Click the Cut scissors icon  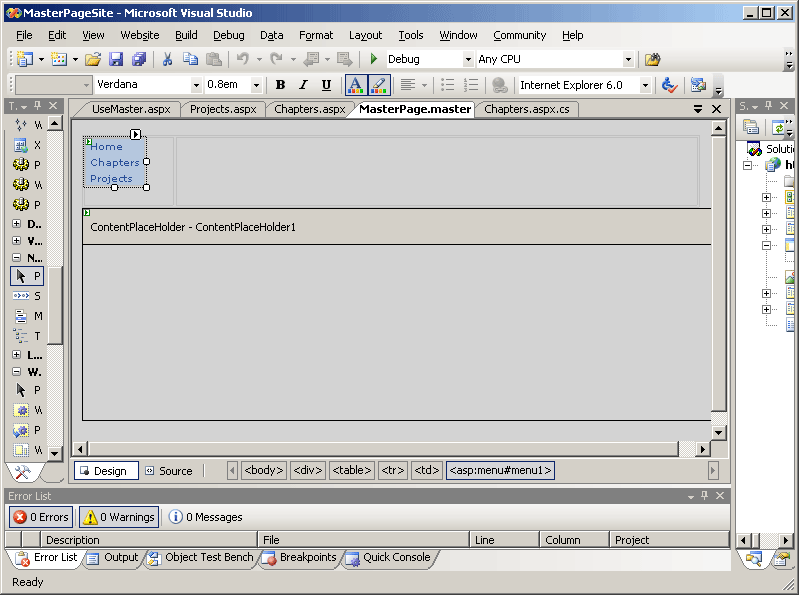pyautogui.click(x=168, y=60)
